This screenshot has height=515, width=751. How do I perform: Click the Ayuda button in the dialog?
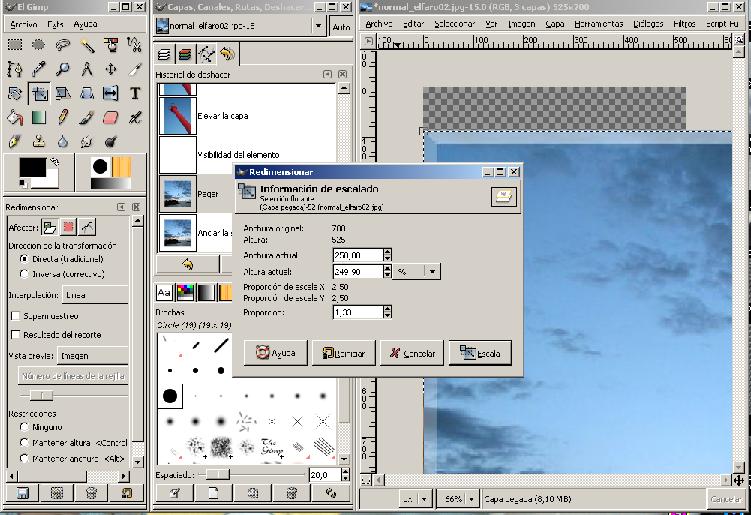276,353
